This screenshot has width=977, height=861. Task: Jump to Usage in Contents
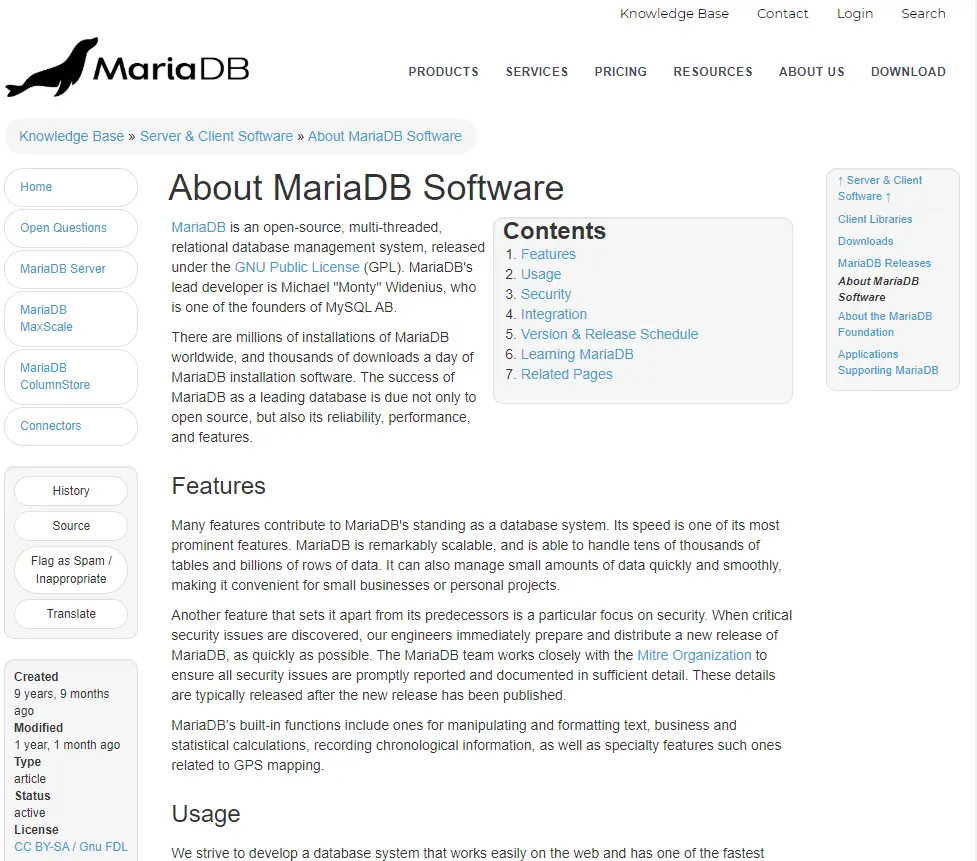click(541, 274)
